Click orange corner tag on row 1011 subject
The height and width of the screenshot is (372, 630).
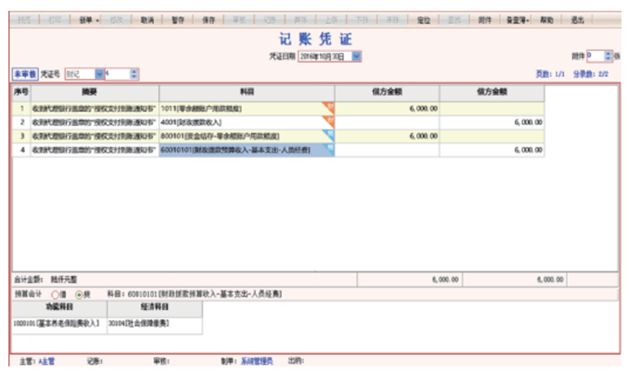point(329,107)
